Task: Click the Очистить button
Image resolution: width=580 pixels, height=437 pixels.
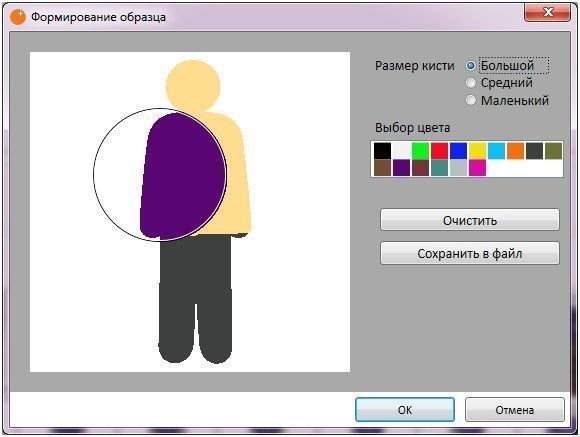Action: click(470, 220)
